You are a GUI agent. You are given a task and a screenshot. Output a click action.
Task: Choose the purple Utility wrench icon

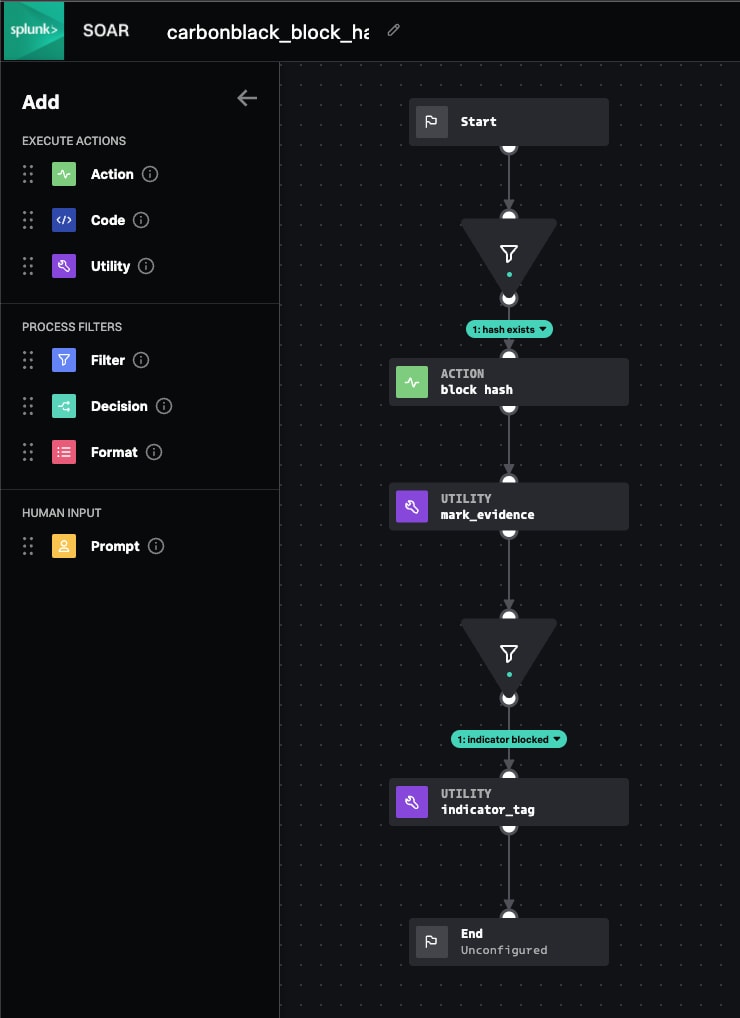coord(64,266)
